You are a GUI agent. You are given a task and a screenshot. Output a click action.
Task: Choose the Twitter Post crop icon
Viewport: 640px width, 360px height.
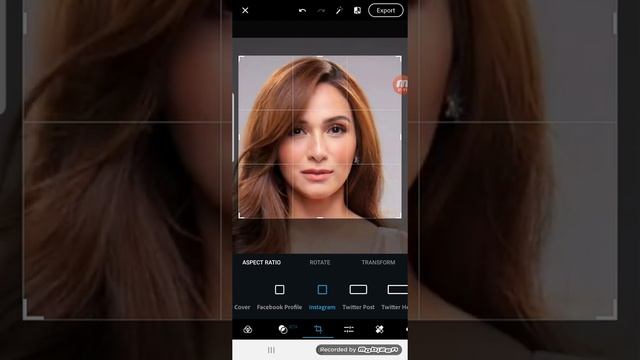[358, 290]
